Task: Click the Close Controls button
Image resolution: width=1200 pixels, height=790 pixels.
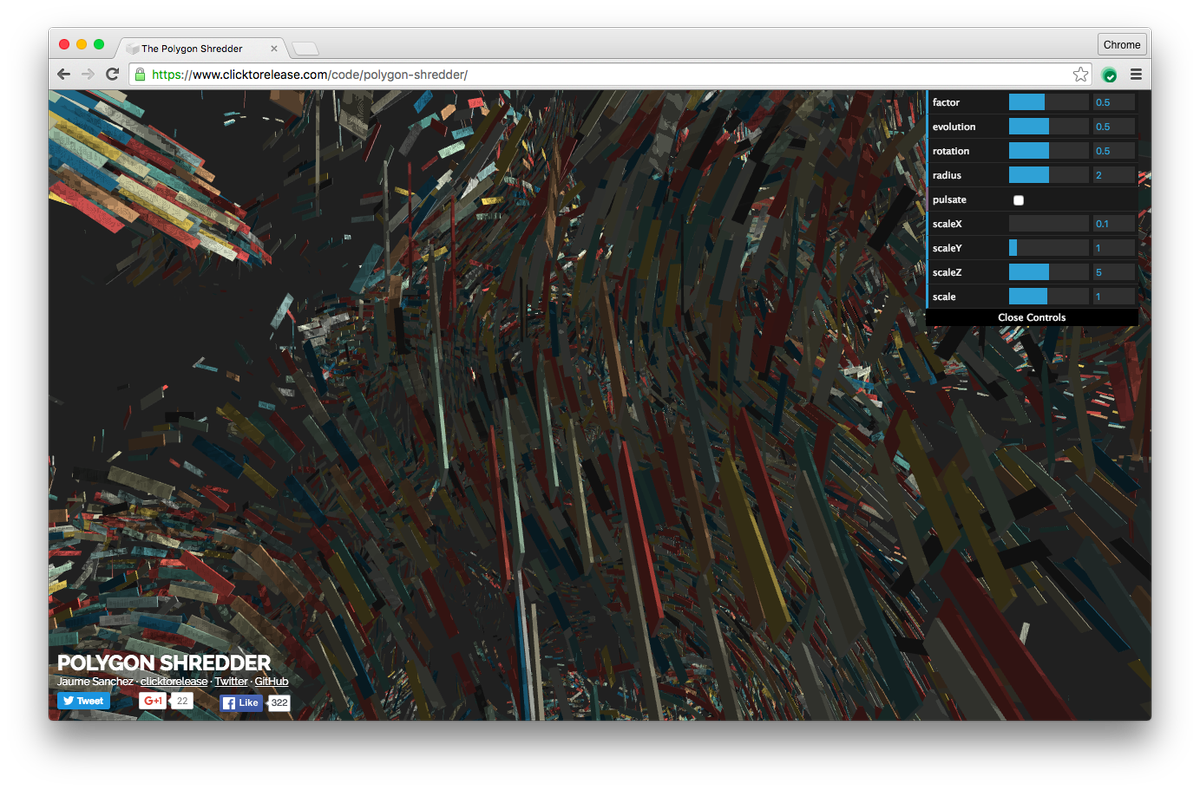Action: pos(1032,317)
